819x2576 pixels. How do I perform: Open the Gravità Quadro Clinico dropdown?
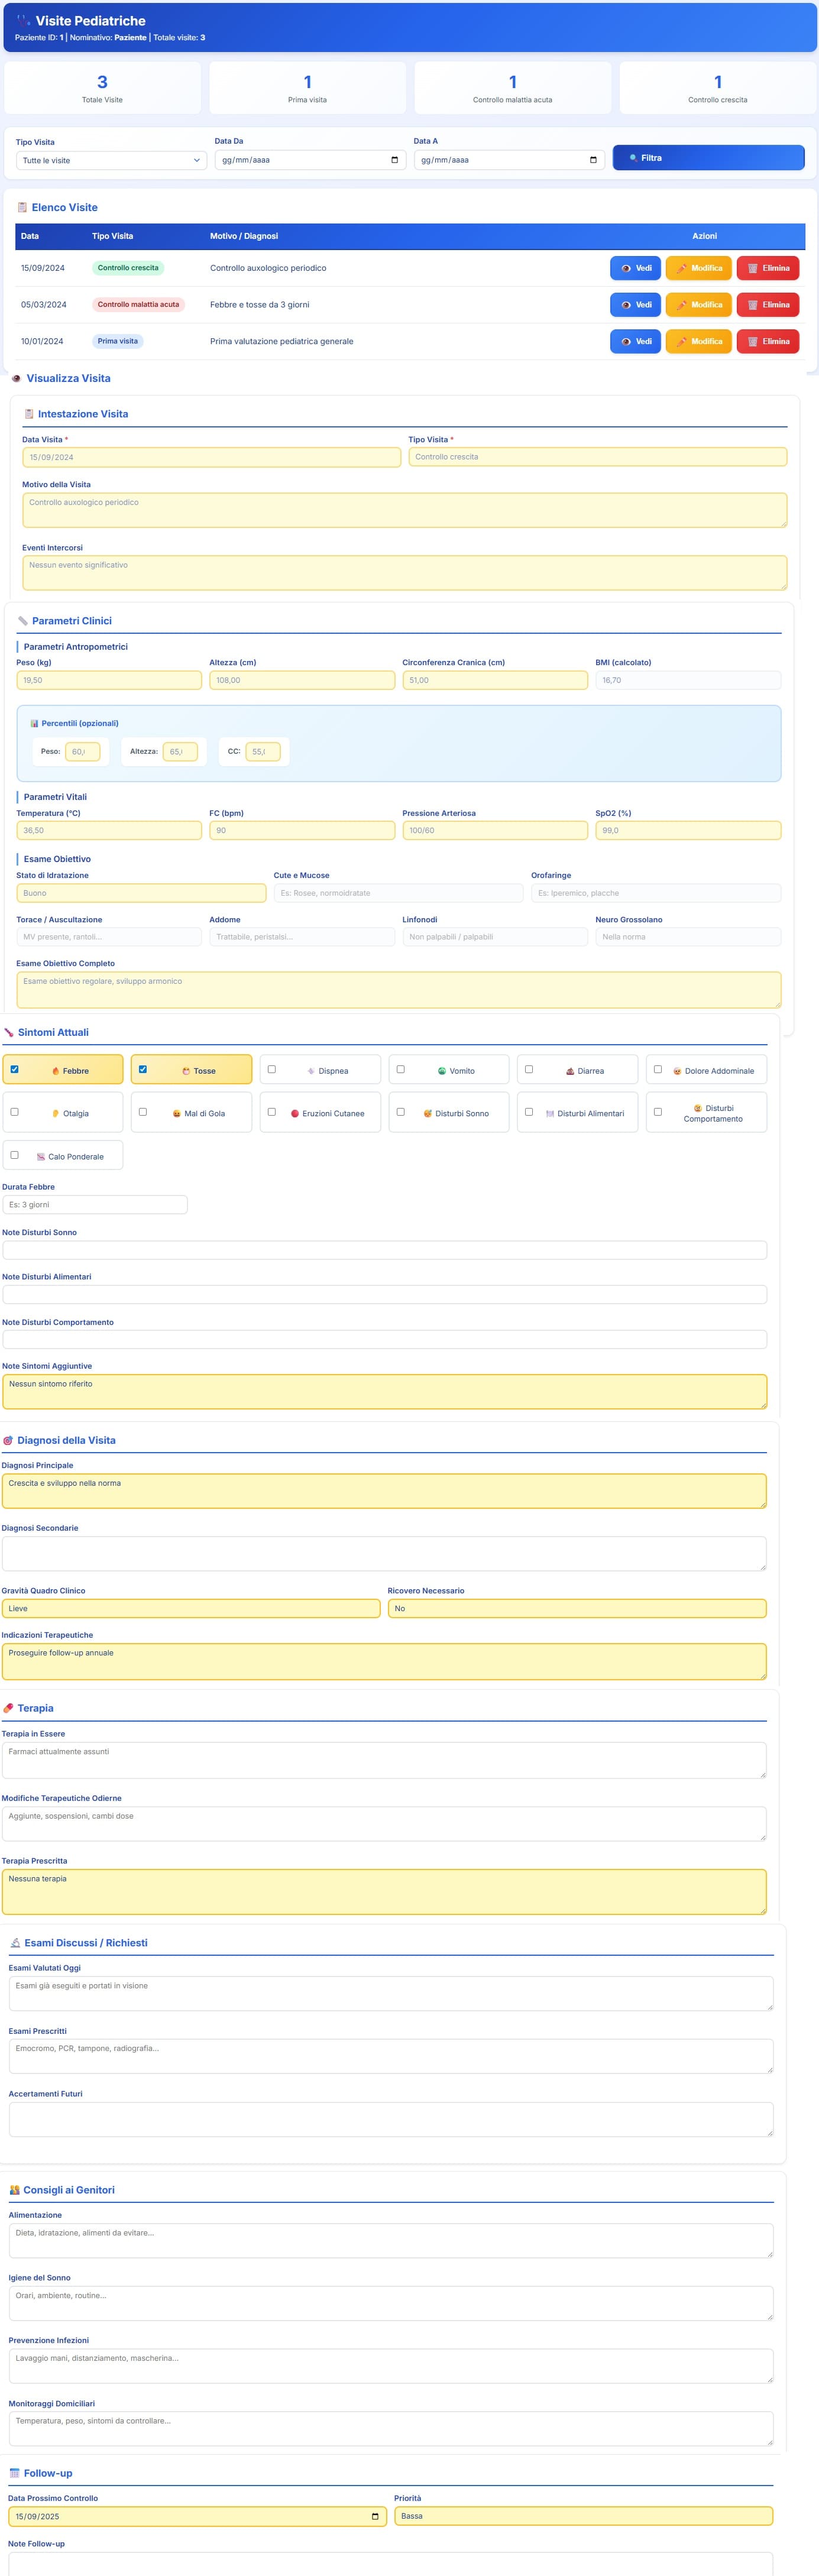190,1608
